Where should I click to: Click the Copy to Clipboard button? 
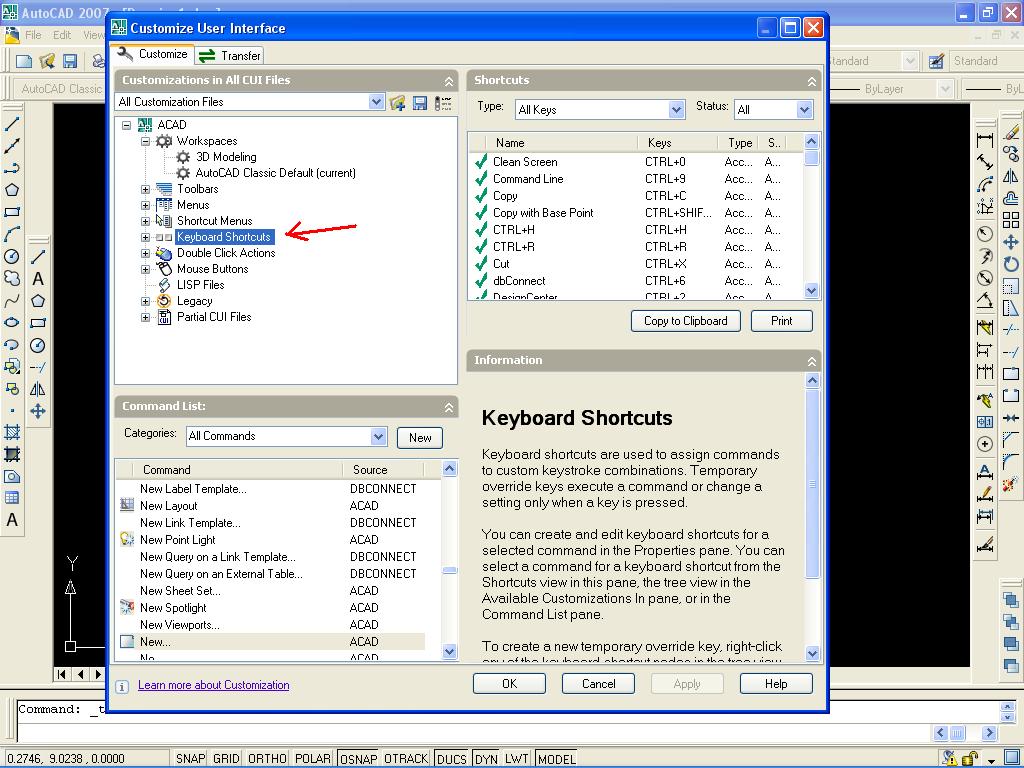[x=686, y=321]
